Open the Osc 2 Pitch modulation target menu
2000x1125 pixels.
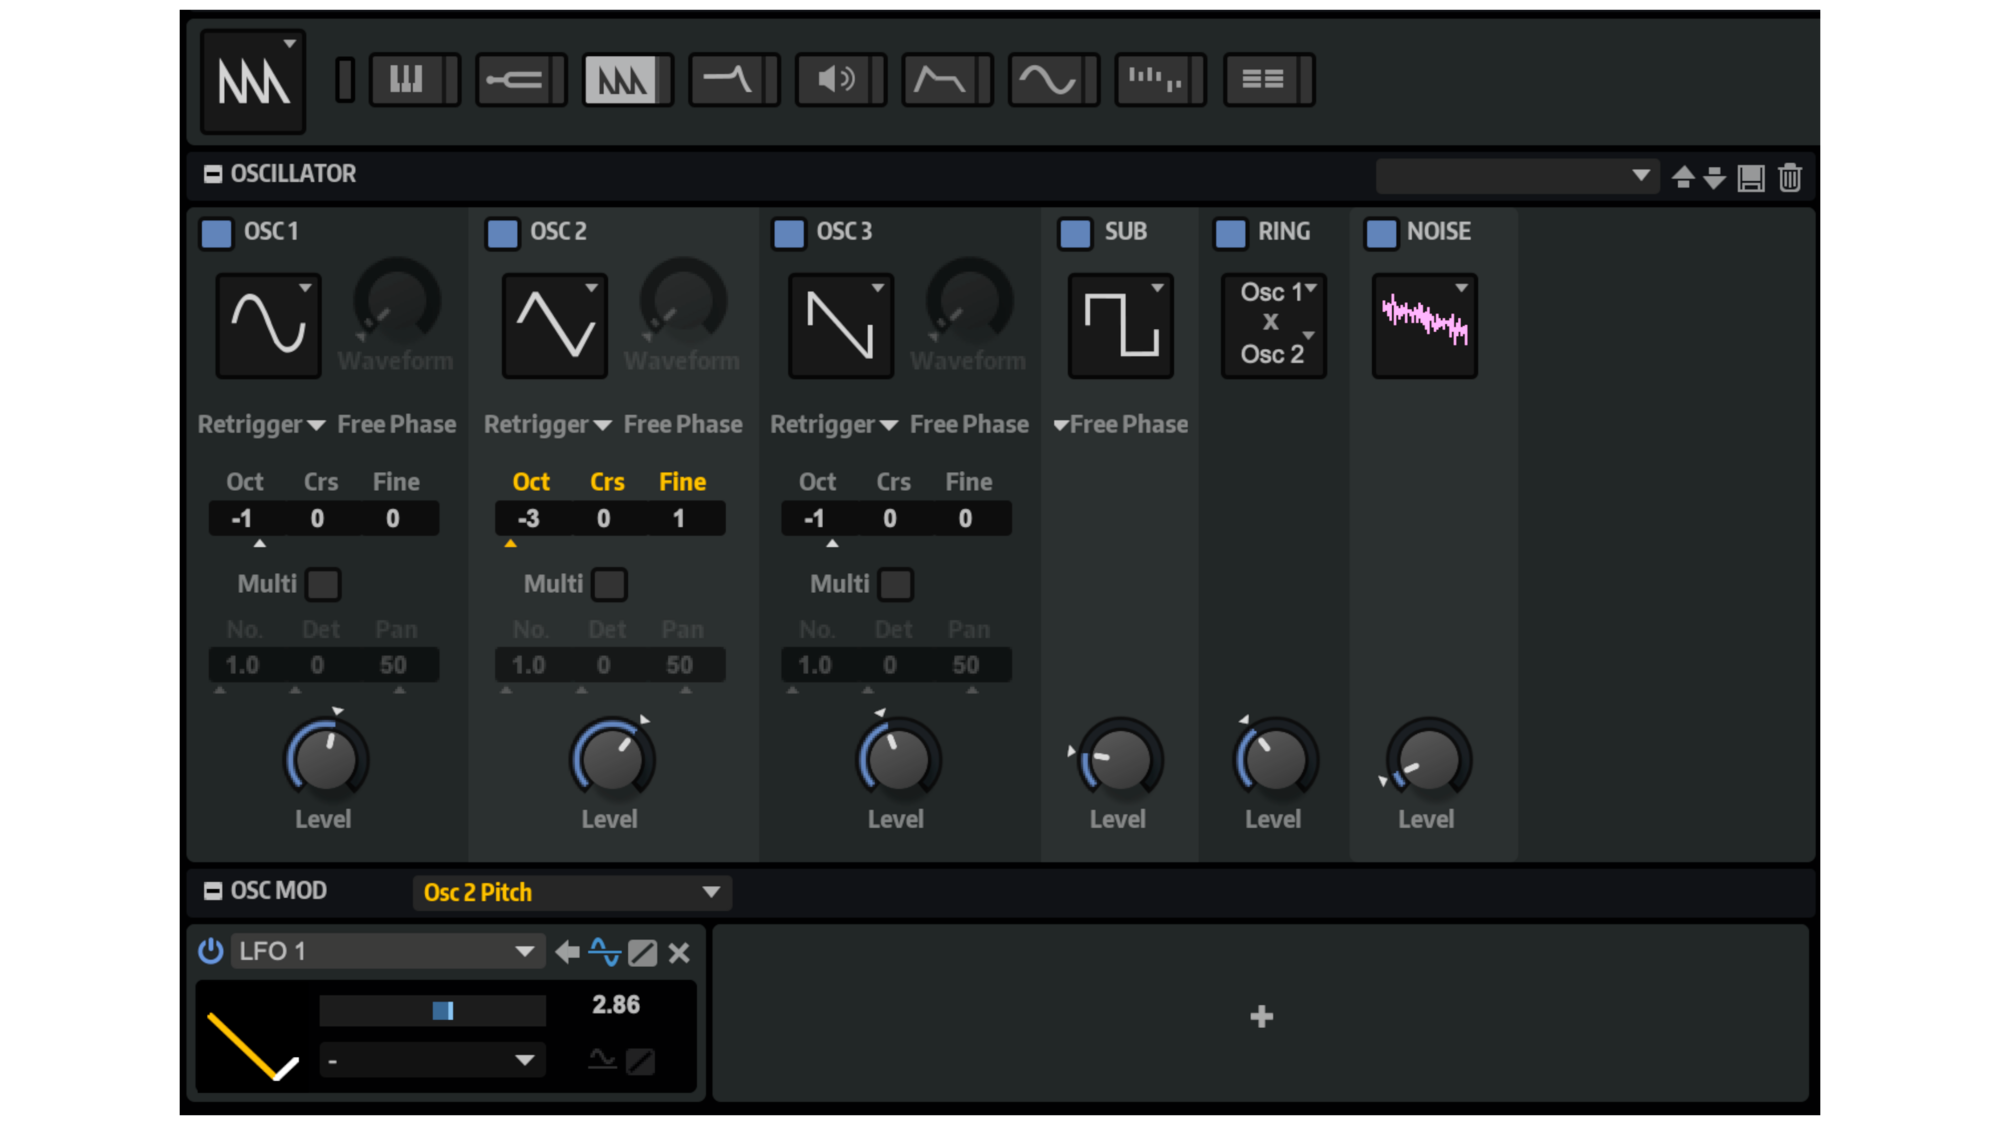[x=572, y=892]
